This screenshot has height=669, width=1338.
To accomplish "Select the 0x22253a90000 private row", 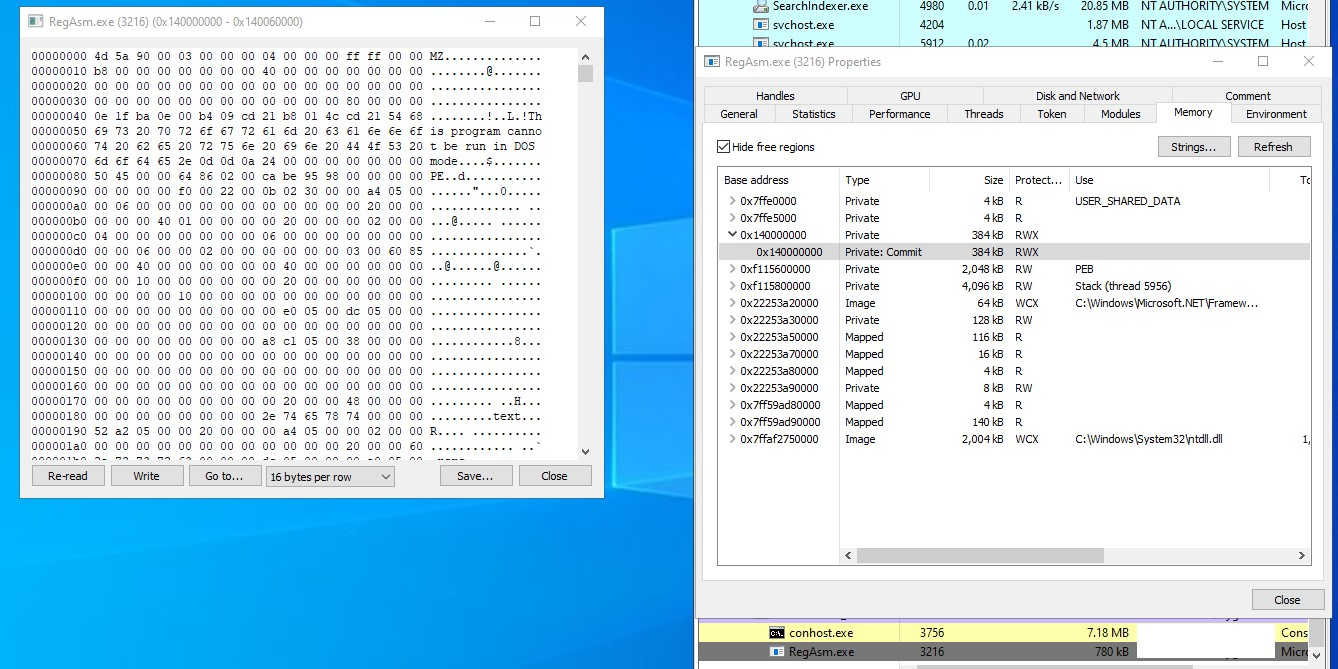I will [1014, 388].
